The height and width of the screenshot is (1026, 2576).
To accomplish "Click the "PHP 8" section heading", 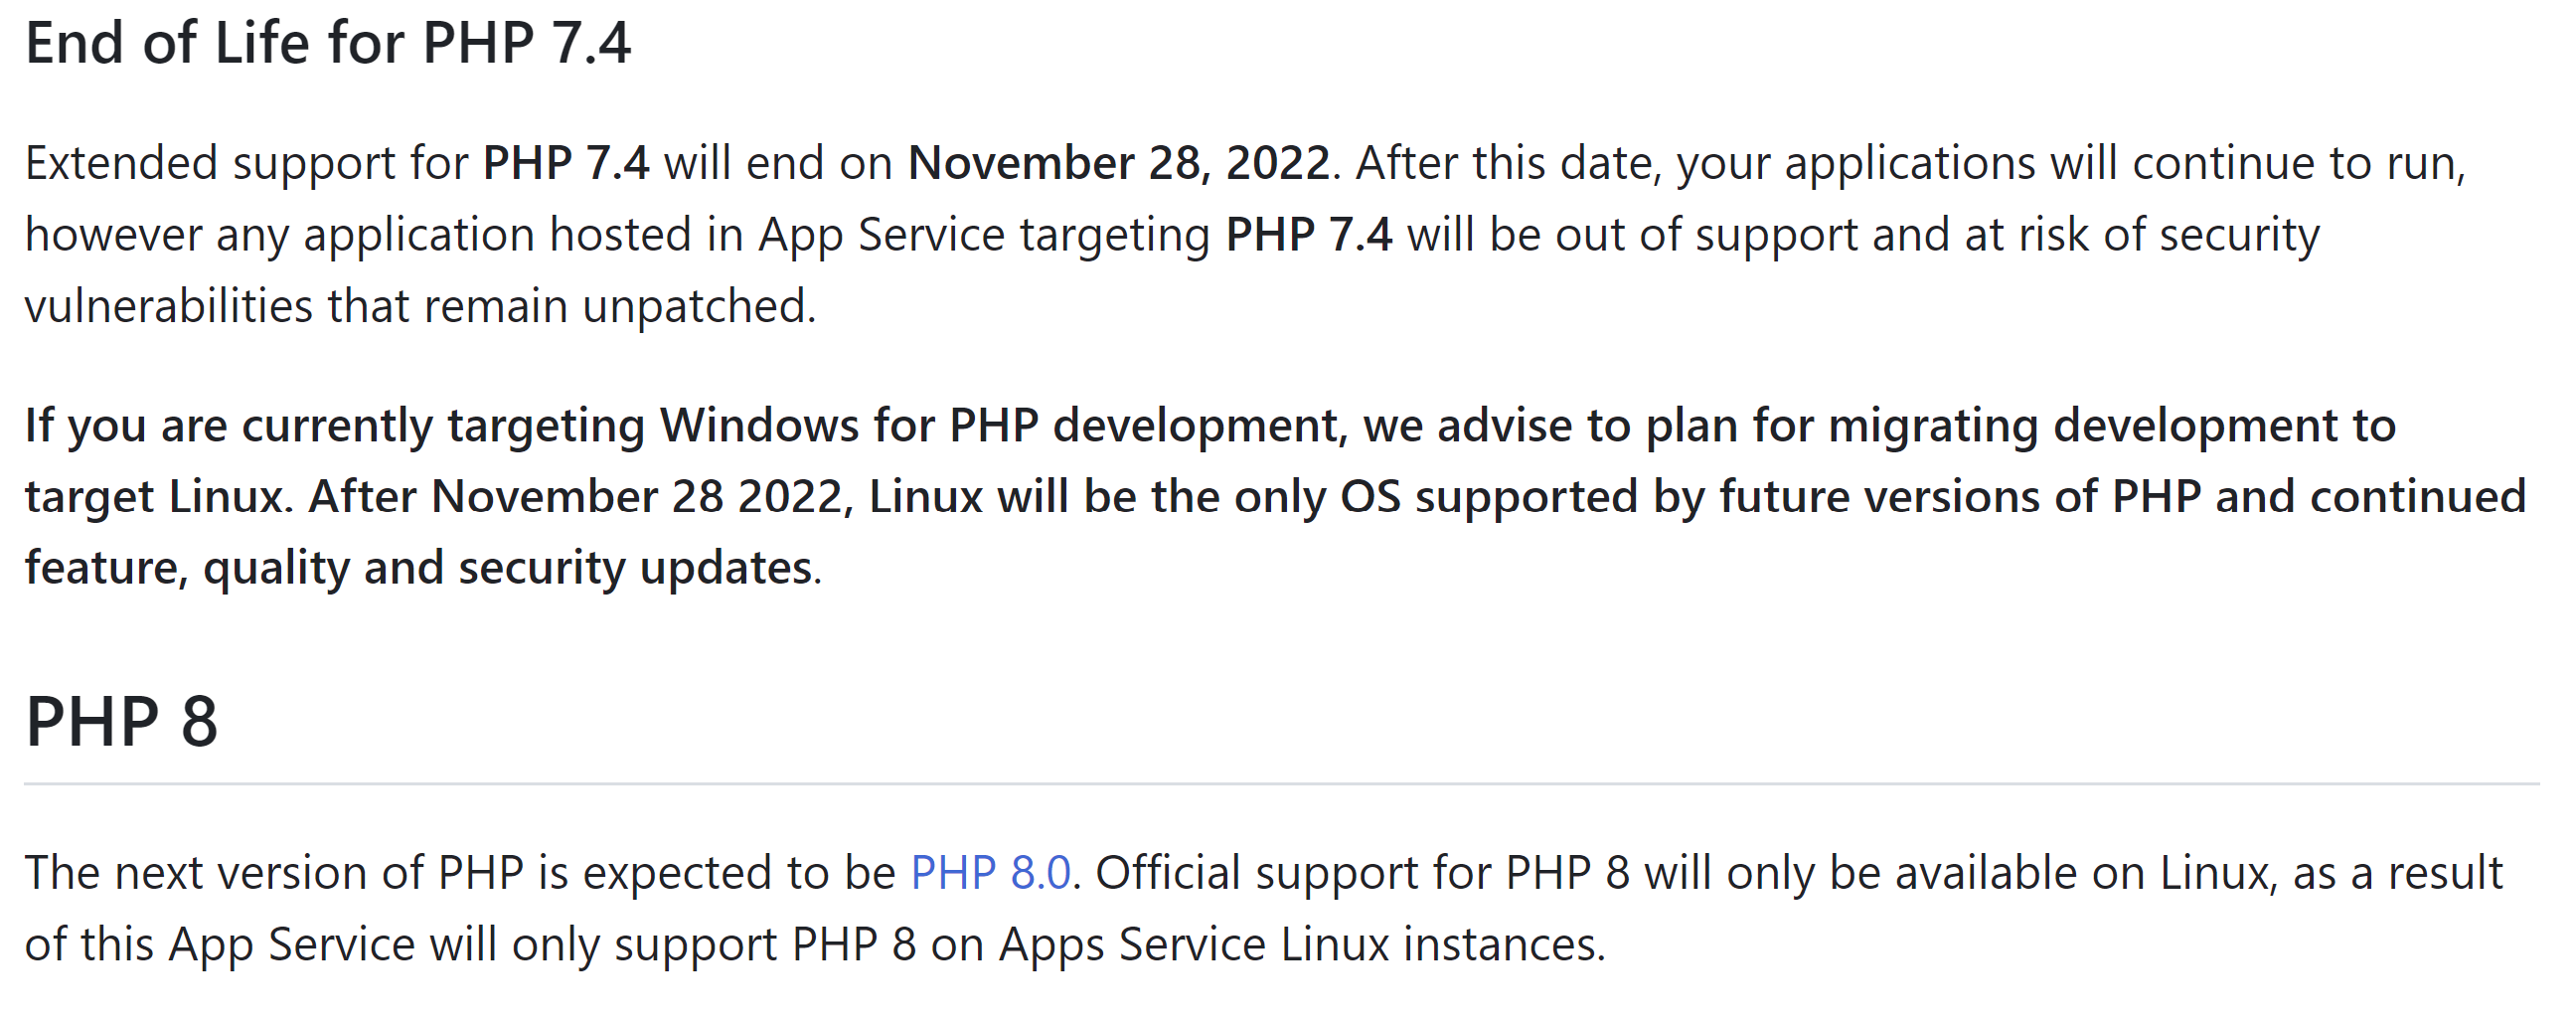I will [121, 721].
